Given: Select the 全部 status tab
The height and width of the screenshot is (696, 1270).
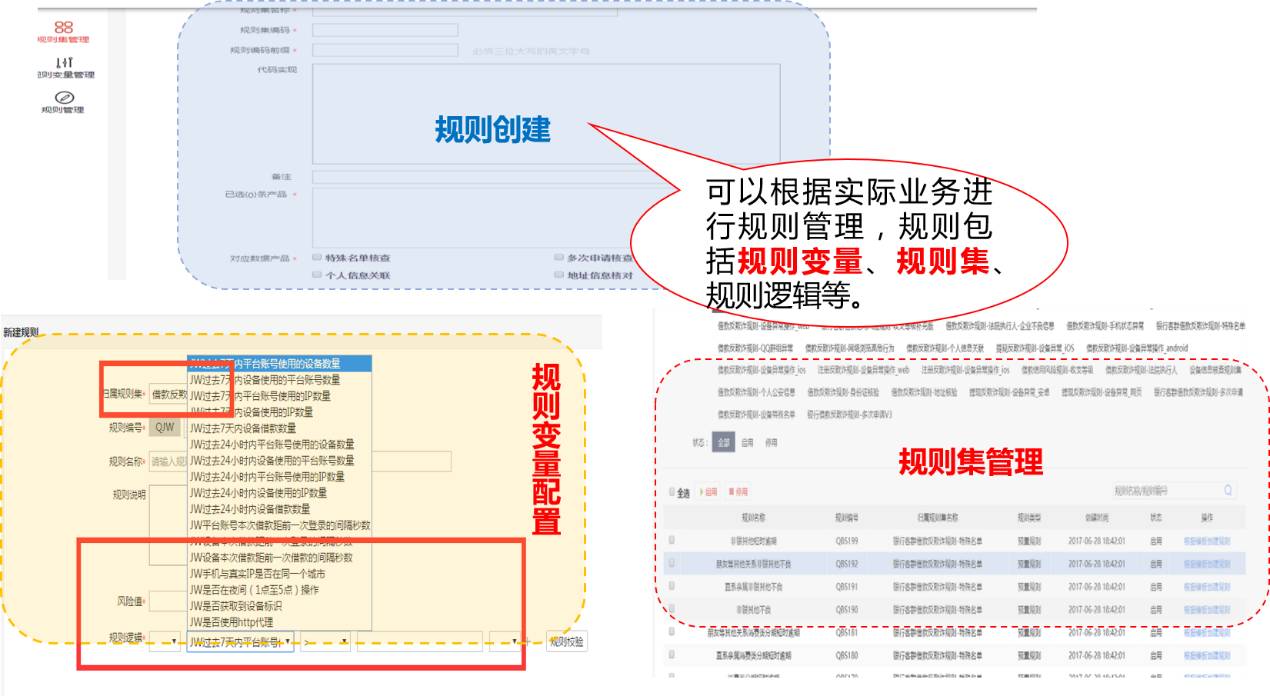Looking at the screenshot, I should point(723,443).
